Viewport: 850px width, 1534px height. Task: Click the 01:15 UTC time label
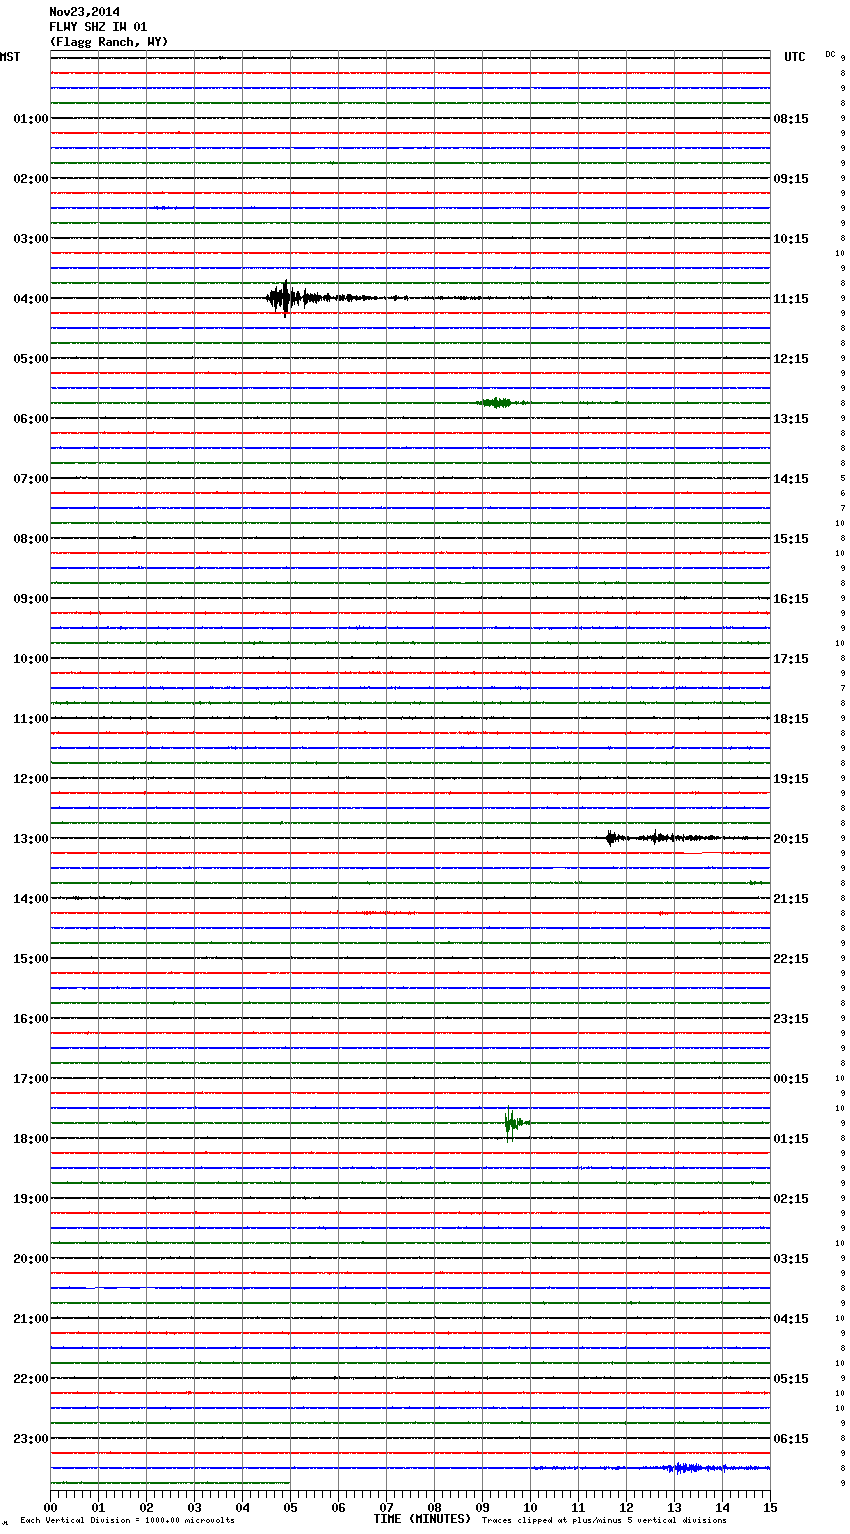(791, 1139)
